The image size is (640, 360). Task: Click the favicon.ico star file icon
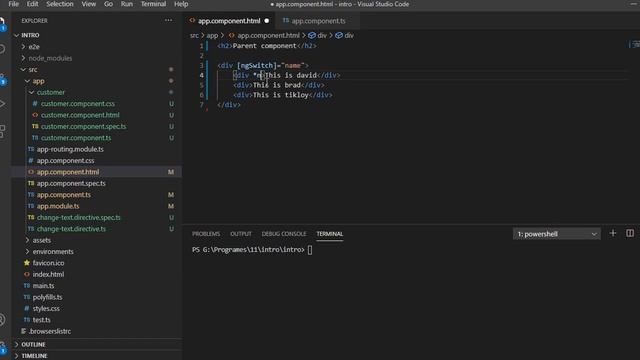click(x=27, y=263)
